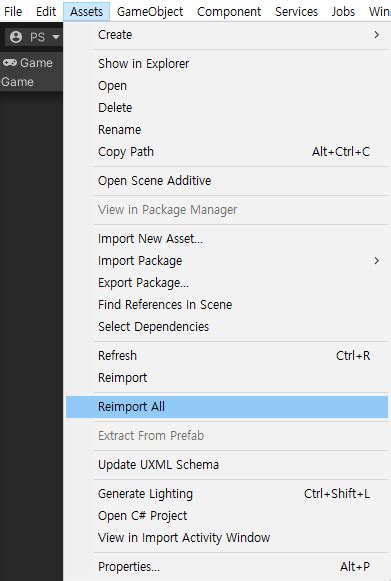Open the Edit menu
The width and height of the screenshot is (391, 581).
[46, 11]
